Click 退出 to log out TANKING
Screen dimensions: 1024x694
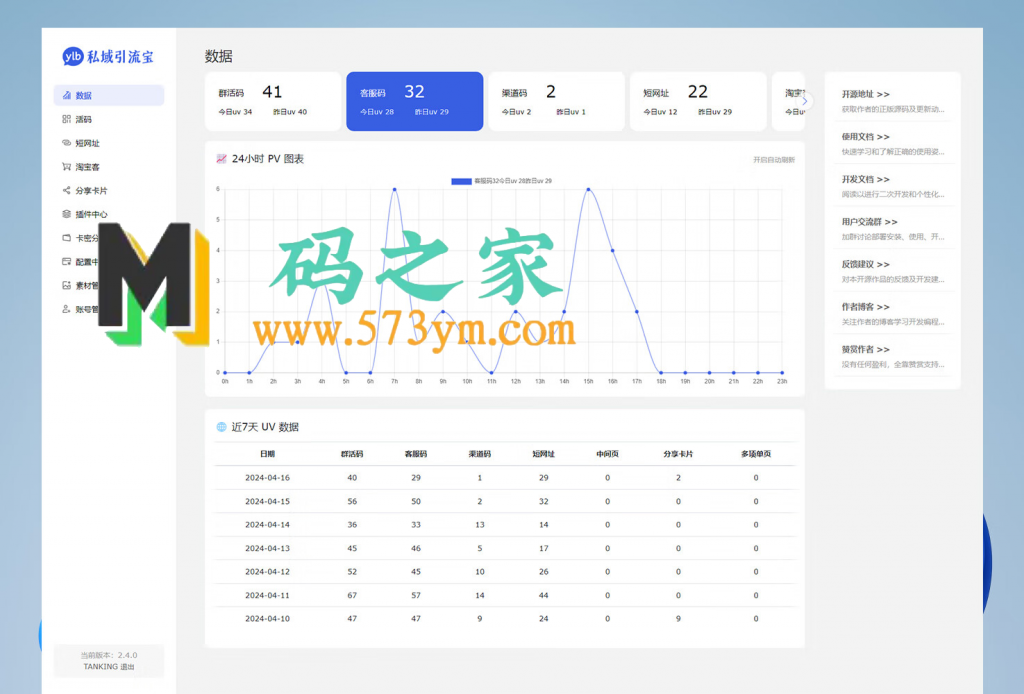click(127, 667)
